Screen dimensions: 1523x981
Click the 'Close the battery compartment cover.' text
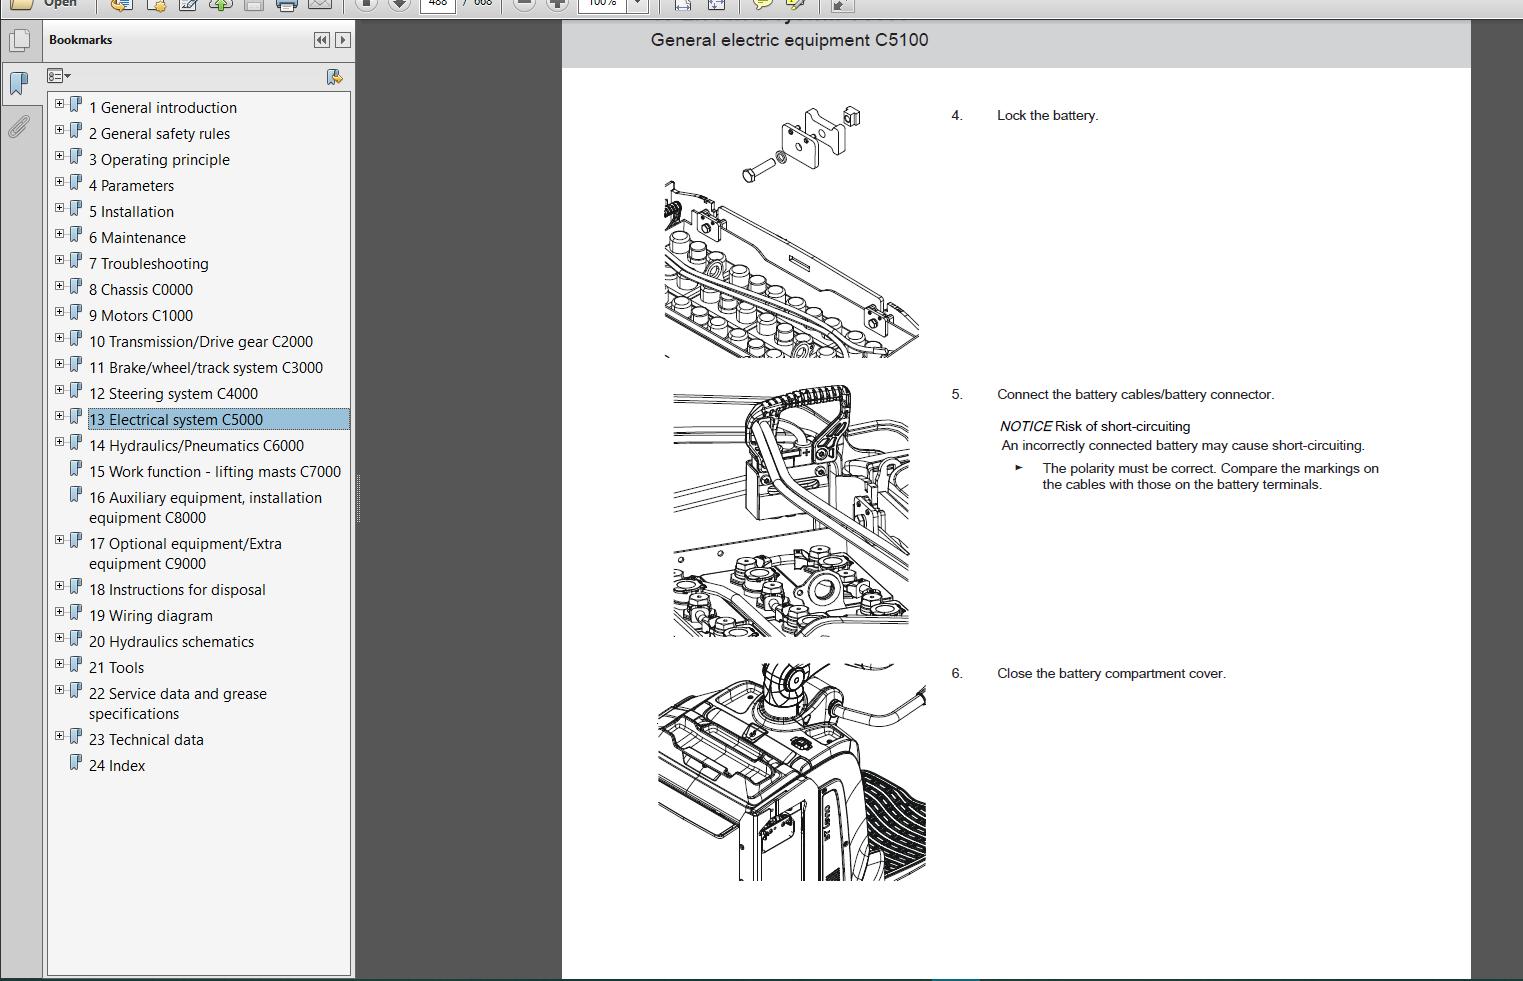(1111, 674)
